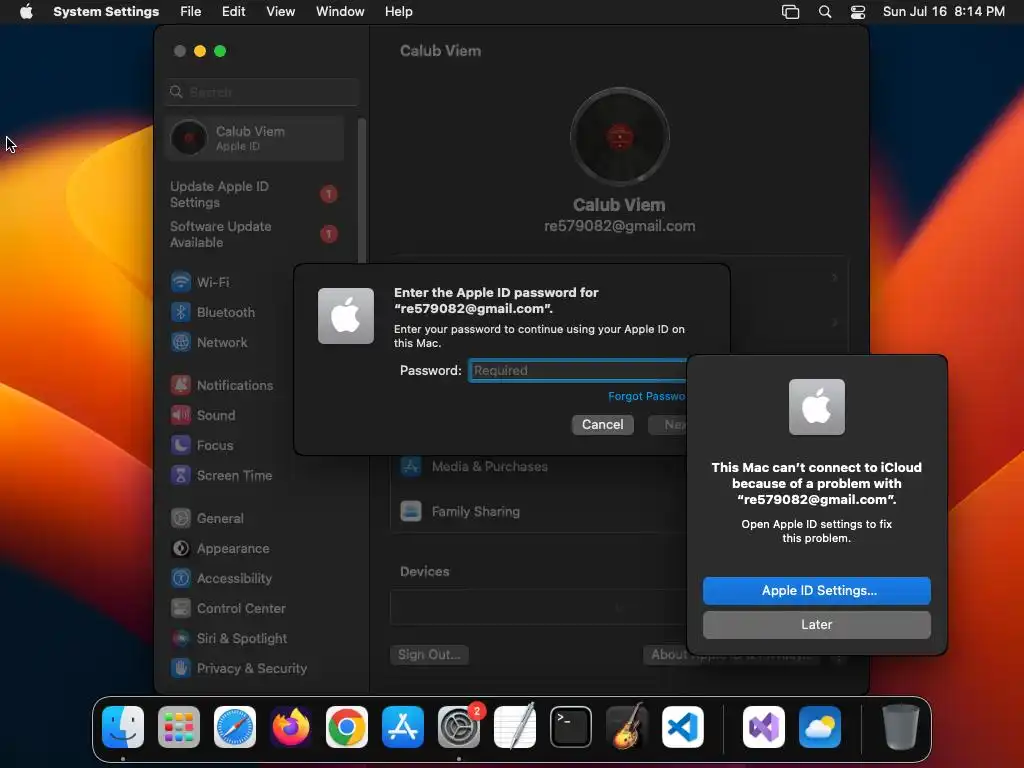1024x768 pixels.
Task: Open the Weather app in Dock
Action: click(820, 727)
